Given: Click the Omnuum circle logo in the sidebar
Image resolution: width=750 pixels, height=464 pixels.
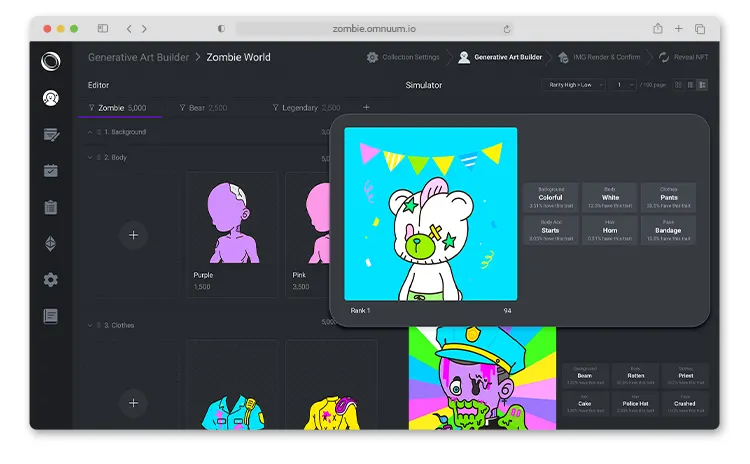Looking at the screenshot, I should pyautogui.click(x=51, y=61).
